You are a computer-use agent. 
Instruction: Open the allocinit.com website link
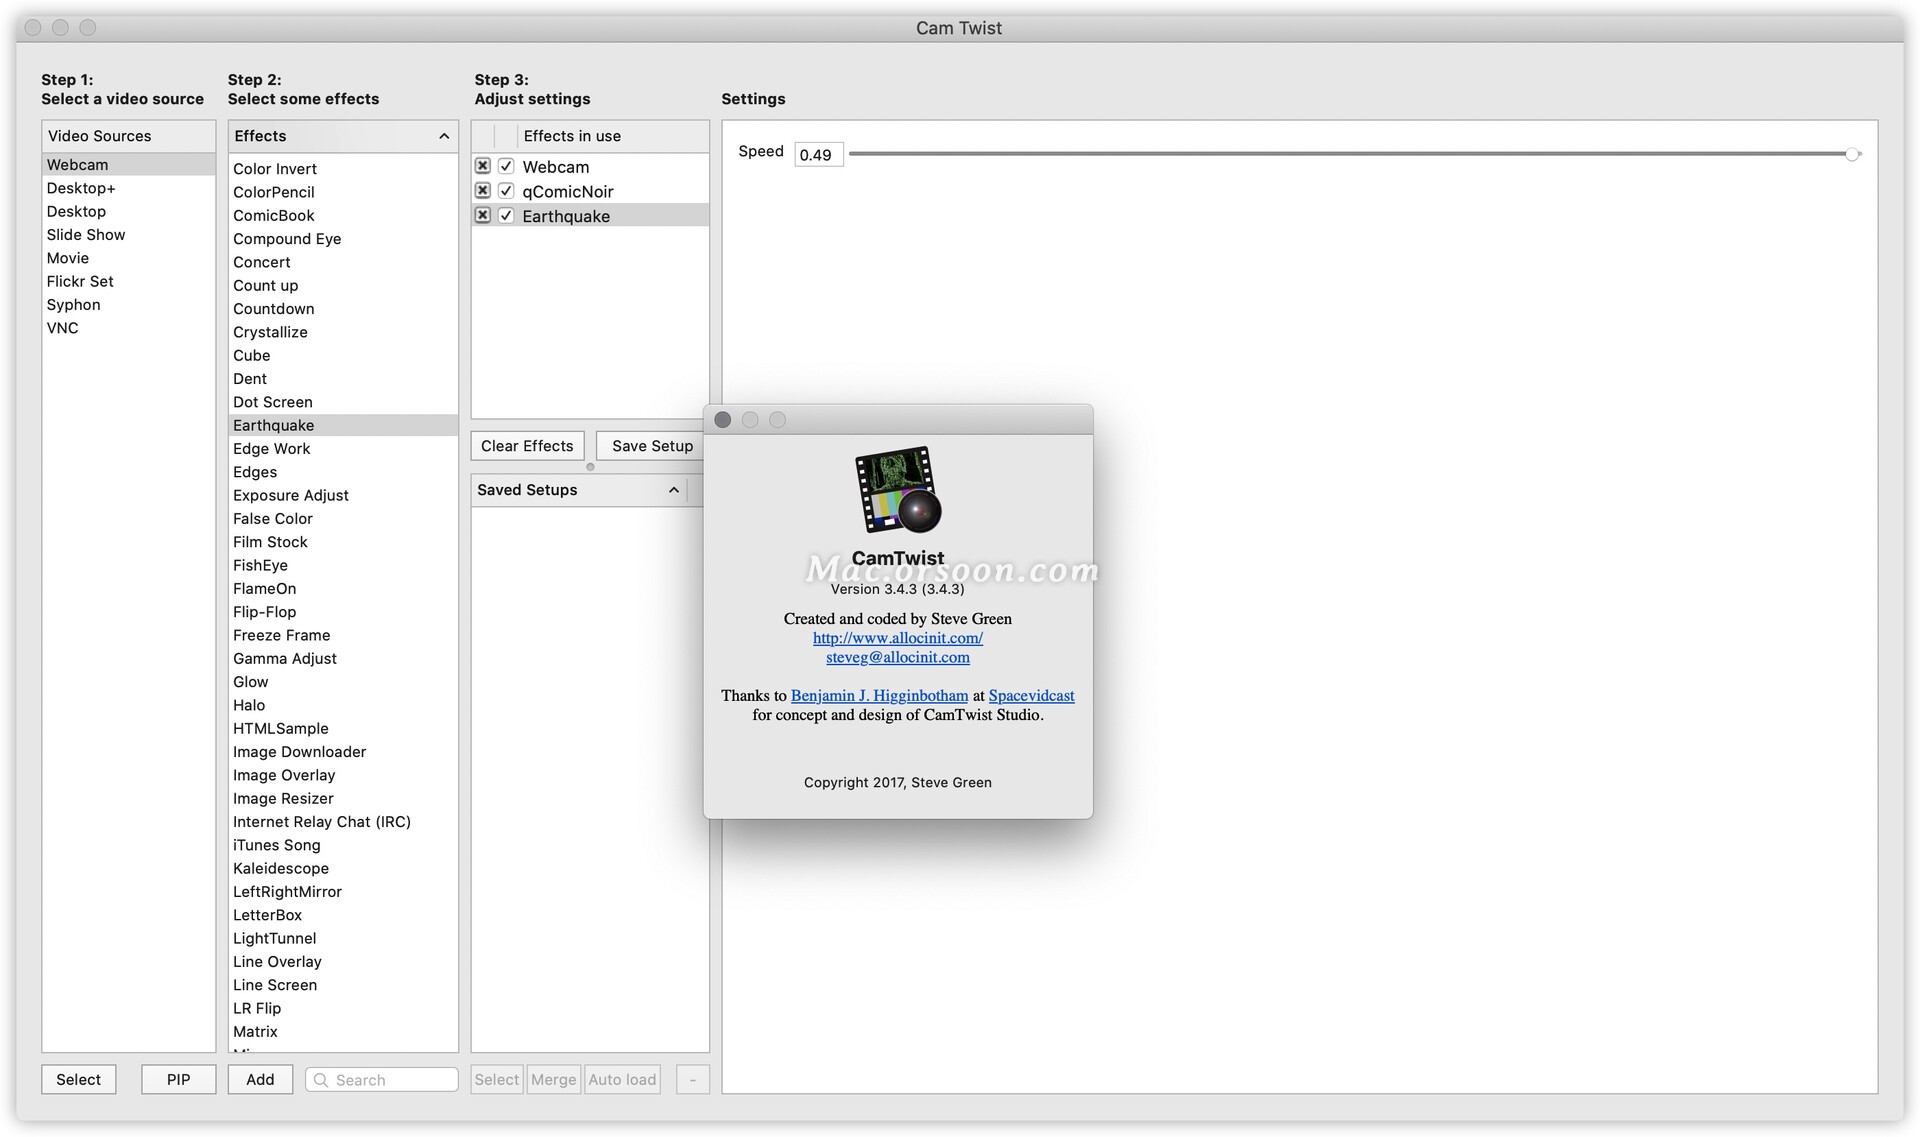coord(897,638)
